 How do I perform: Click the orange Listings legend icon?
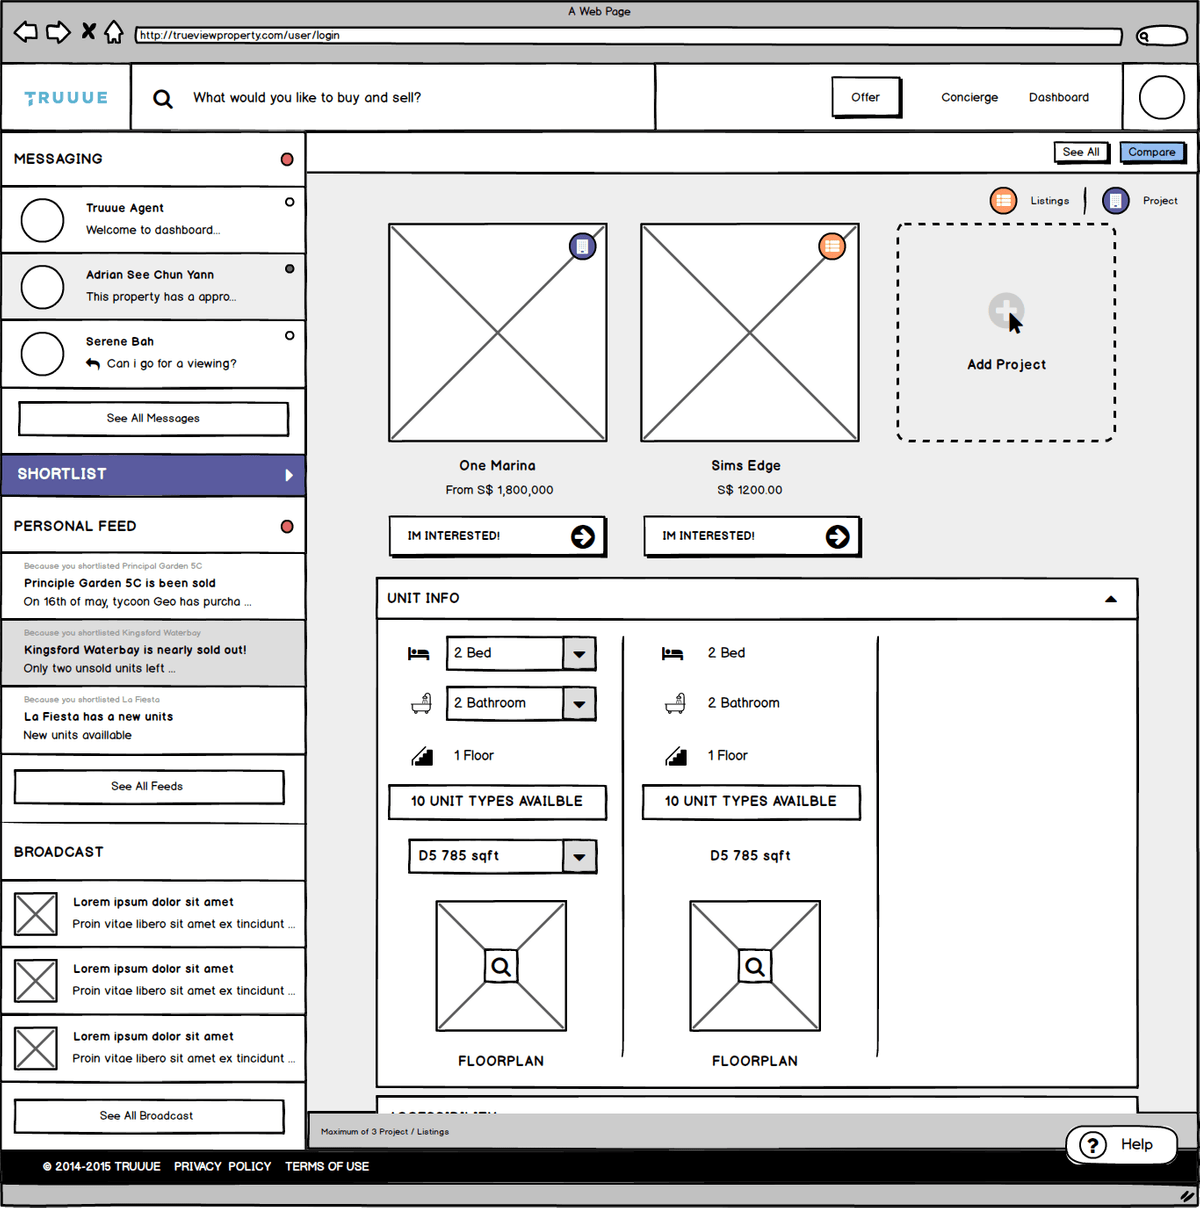(x=1003, y=201)
